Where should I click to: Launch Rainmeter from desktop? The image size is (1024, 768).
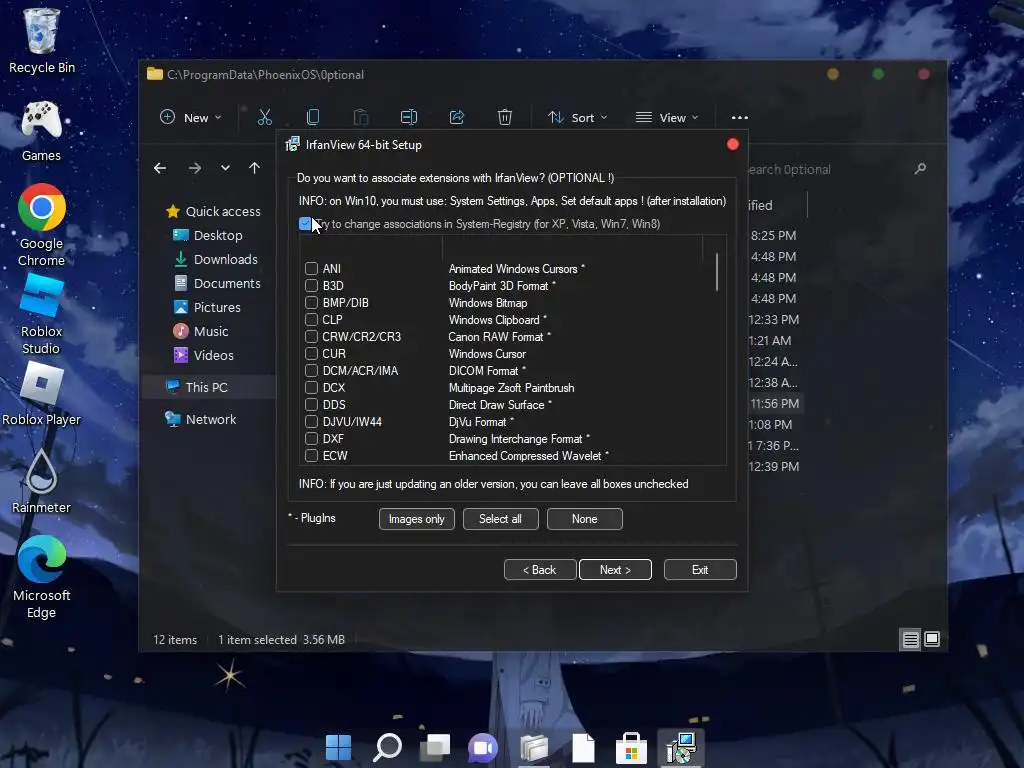41,482
